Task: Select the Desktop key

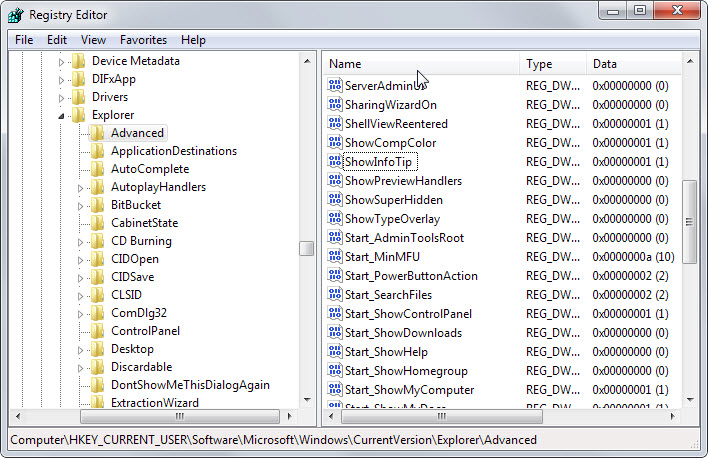Action: 132,349
